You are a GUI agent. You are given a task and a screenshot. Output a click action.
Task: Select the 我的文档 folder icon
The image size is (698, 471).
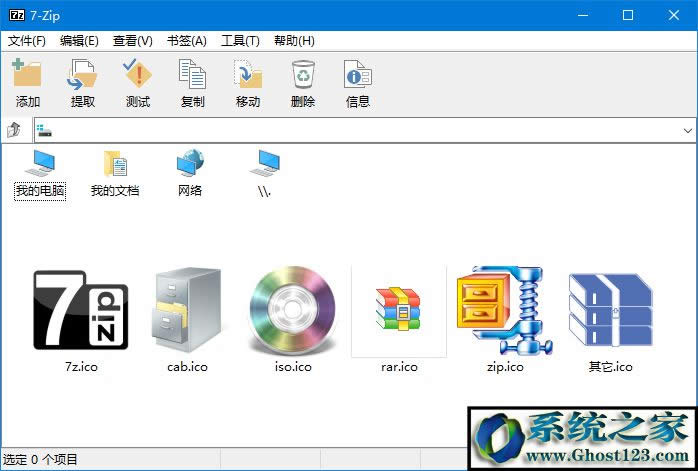click(115, 163)
